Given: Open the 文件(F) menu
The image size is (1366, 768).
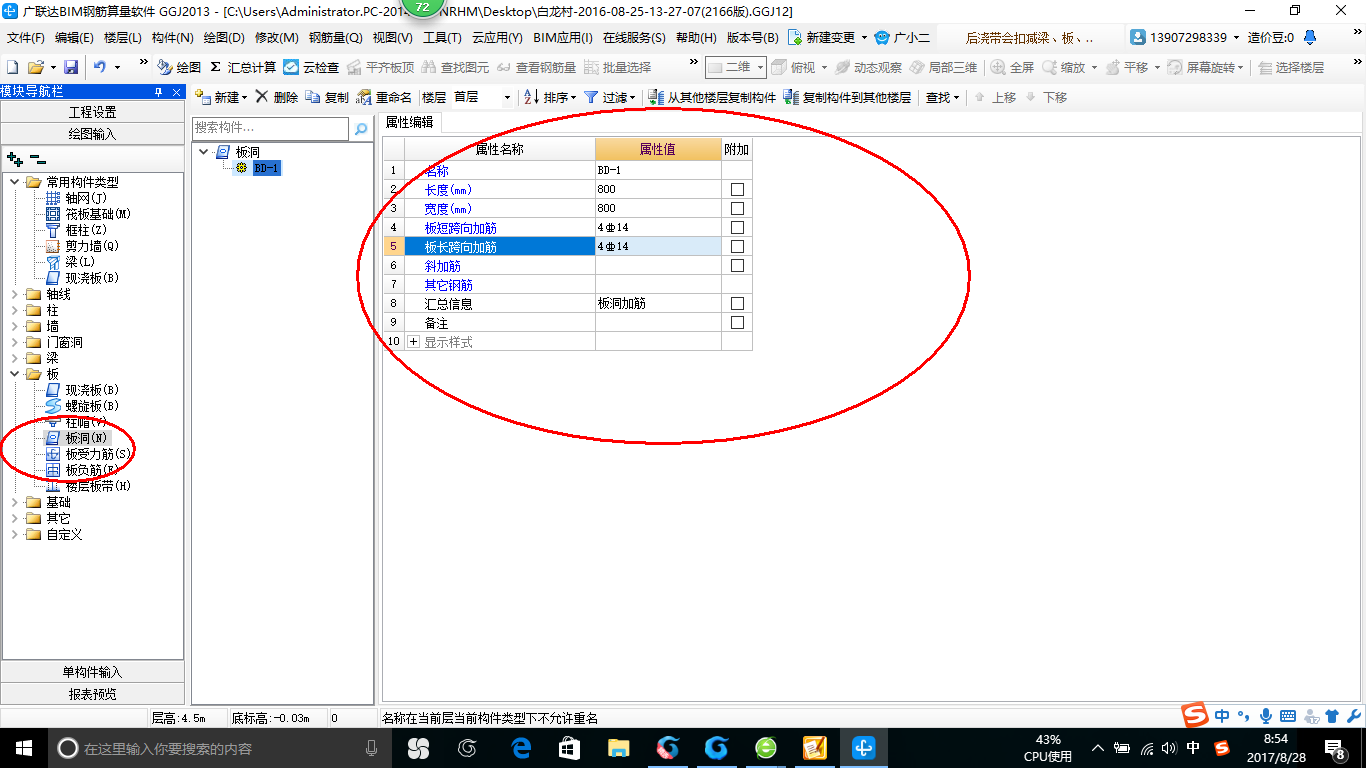Looking at the screenshot, I should click(x=26, y=37).
